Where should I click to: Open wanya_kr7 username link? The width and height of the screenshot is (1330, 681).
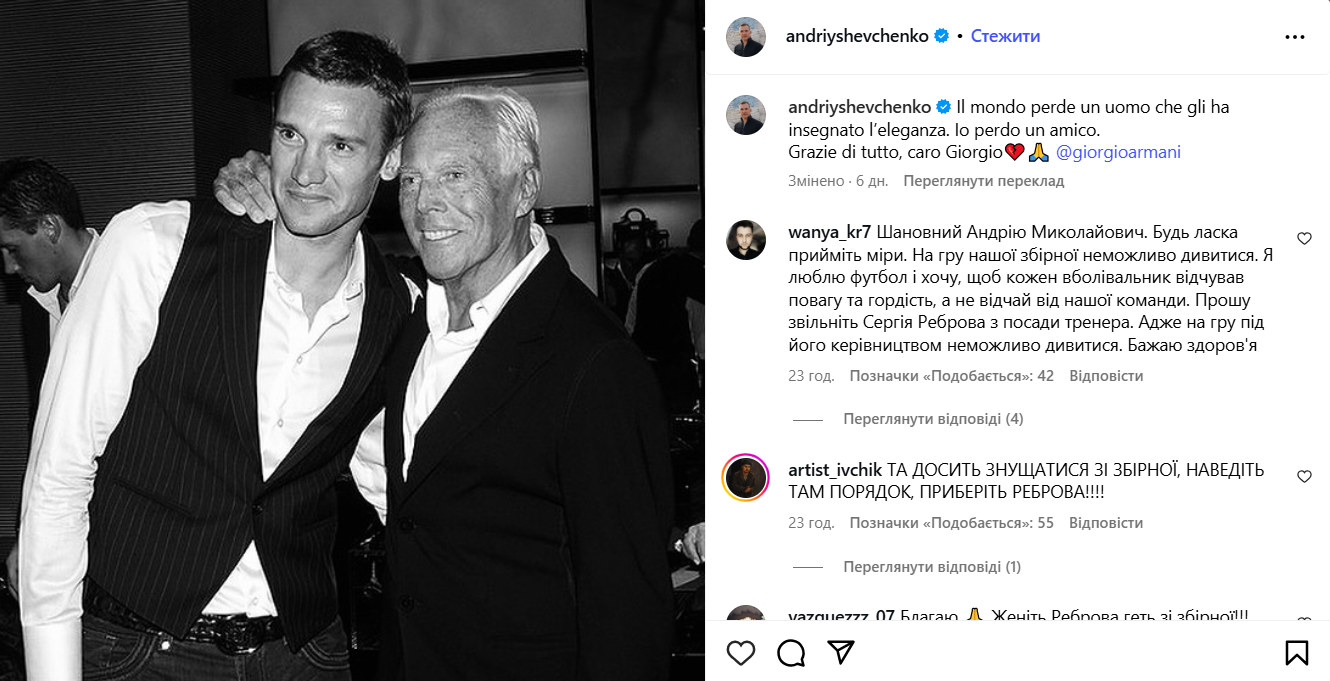click(x=830, y=232)
